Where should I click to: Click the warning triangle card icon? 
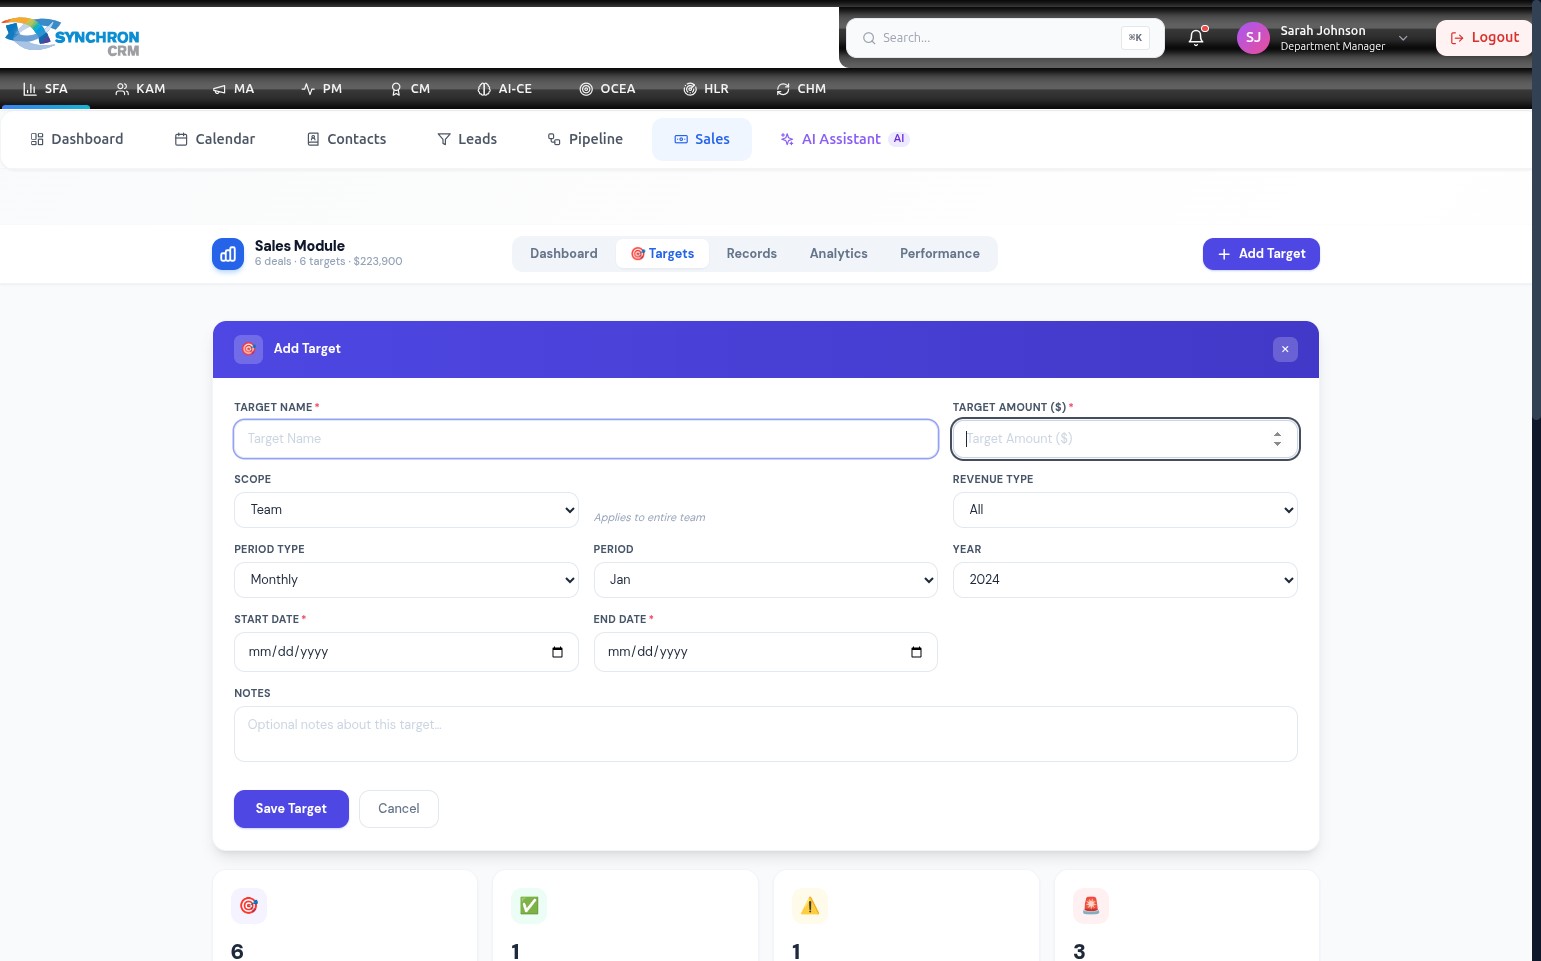810,906
